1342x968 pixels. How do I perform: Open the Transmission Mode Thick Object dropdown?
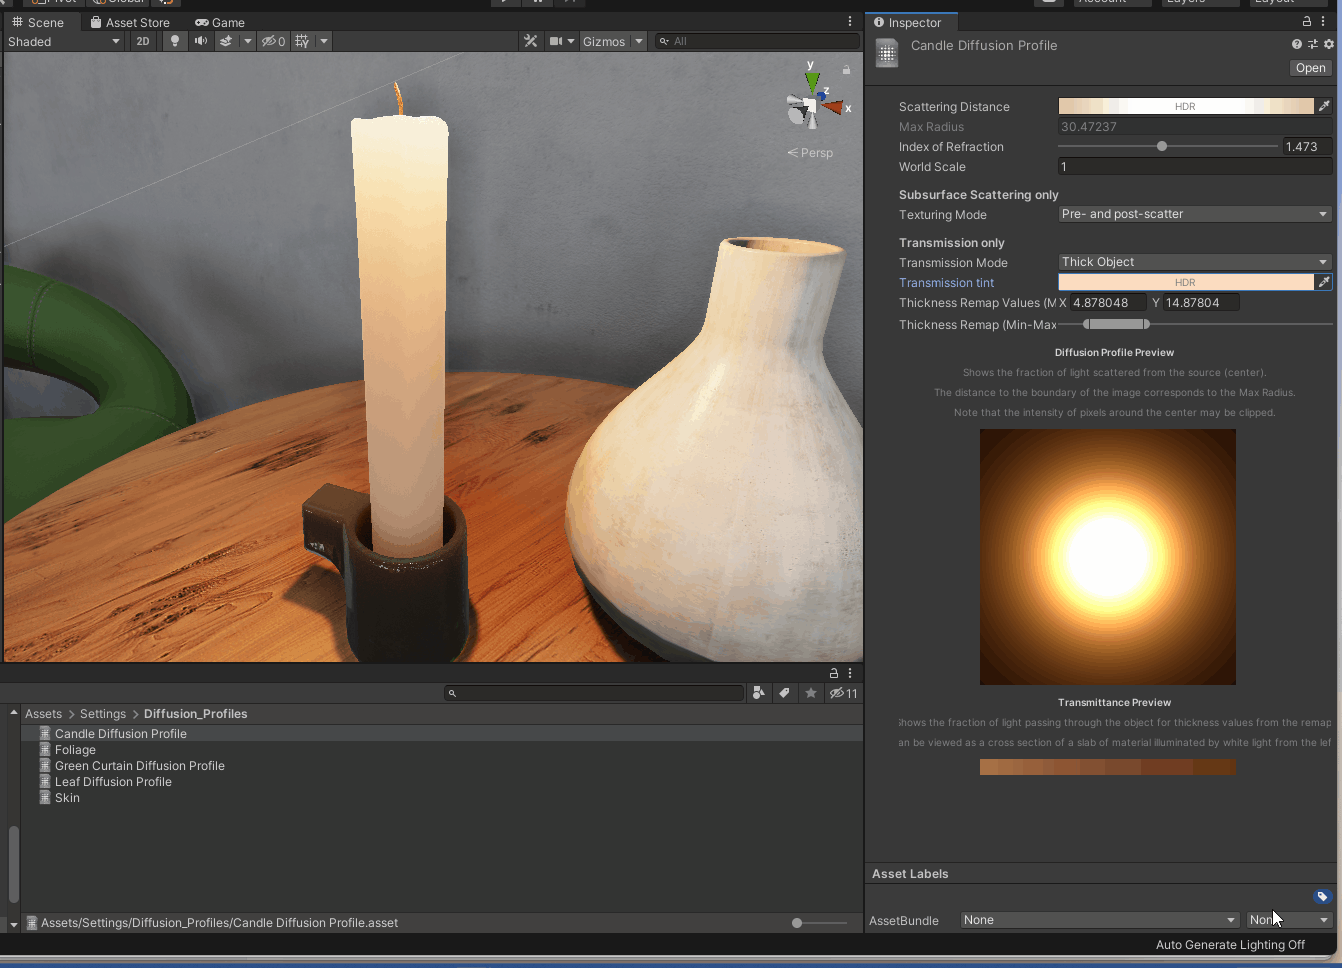(1194, 262)
